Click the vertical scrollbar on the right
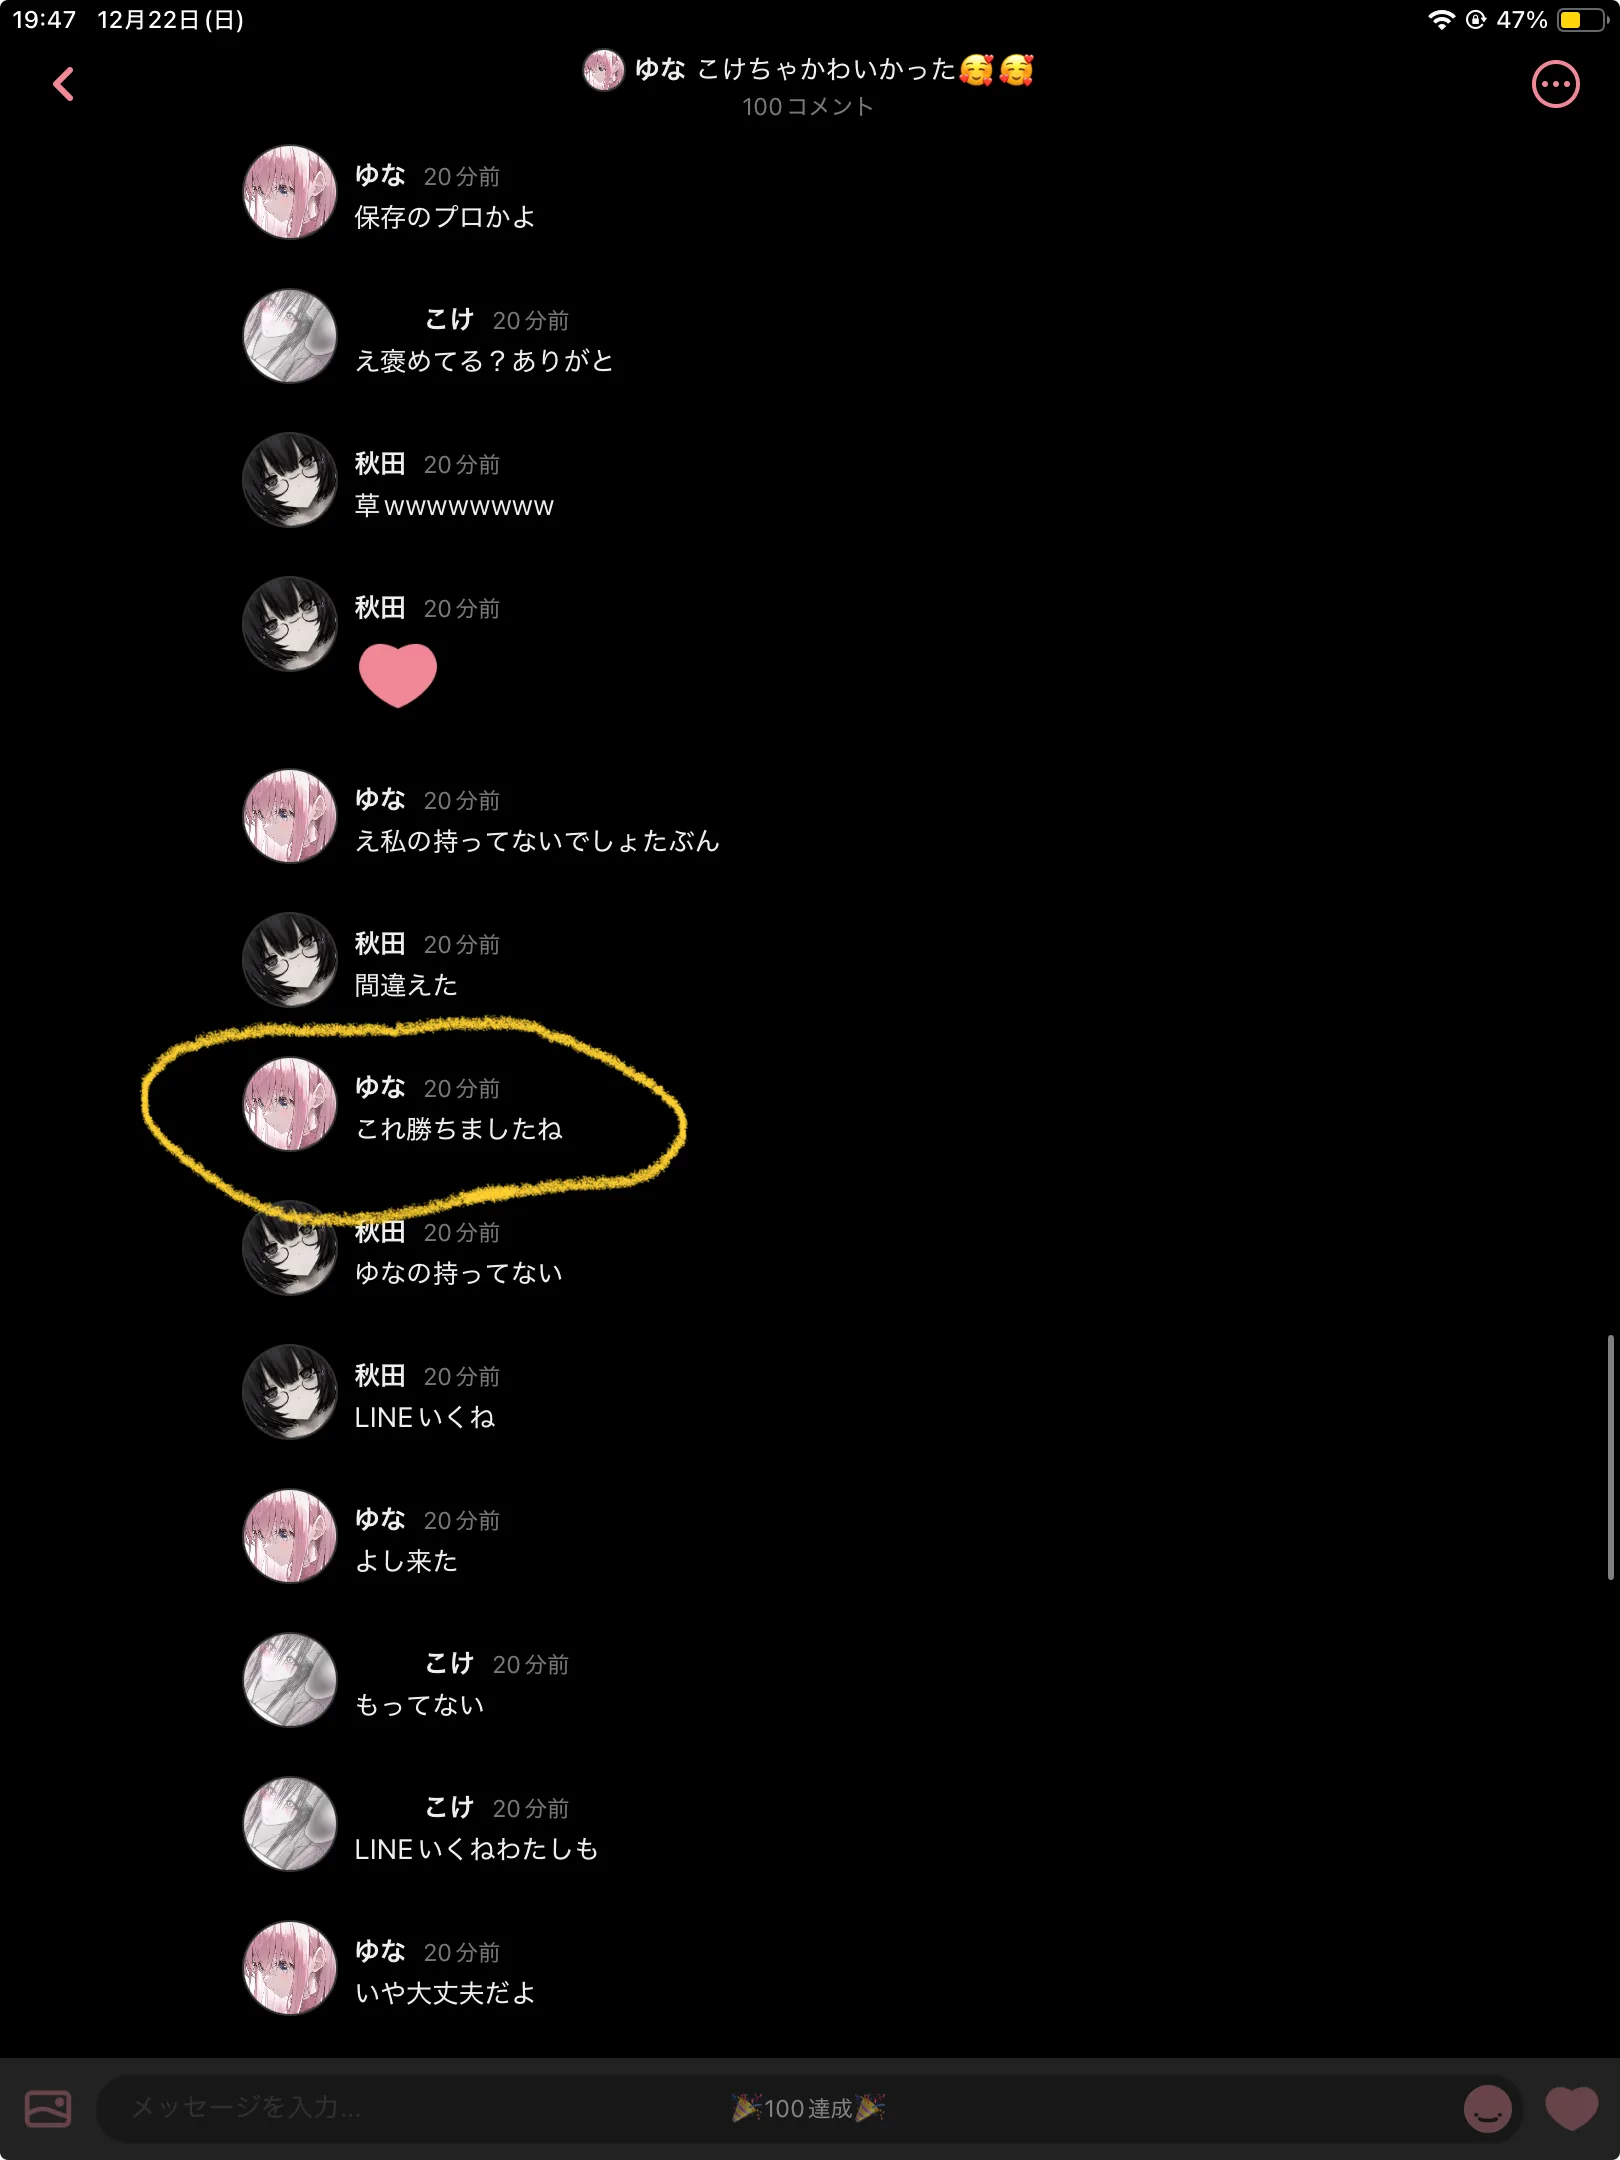This screenshot has height=2160, width=1620. [x=1610, y=1456]
